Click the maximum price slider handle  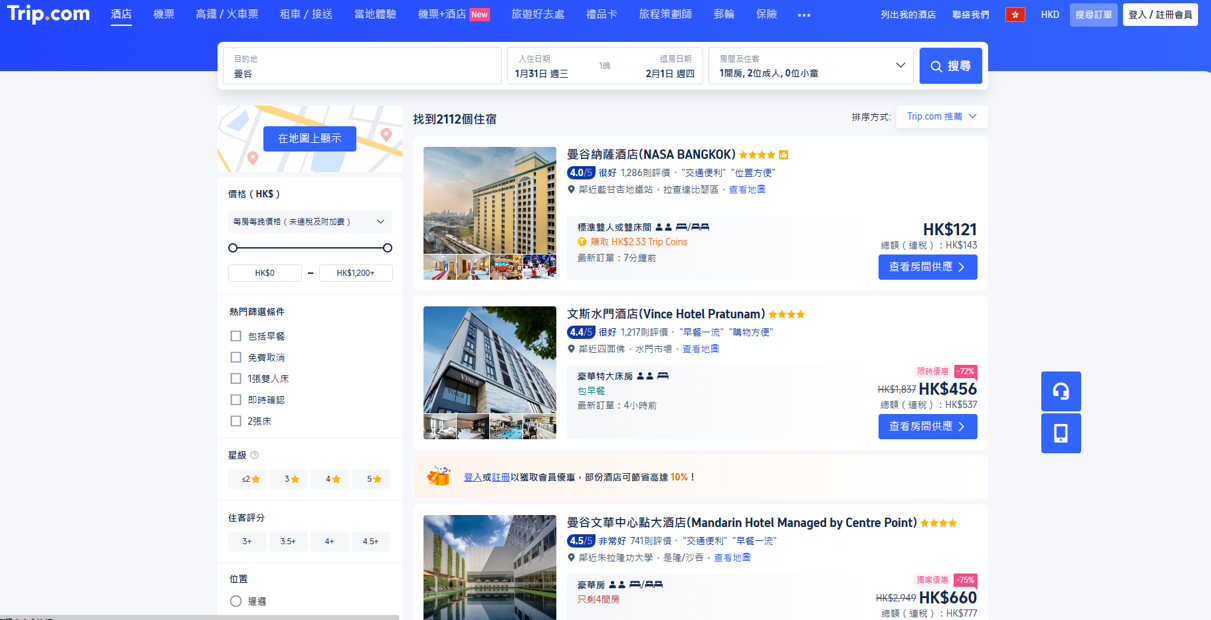point(387,248)
